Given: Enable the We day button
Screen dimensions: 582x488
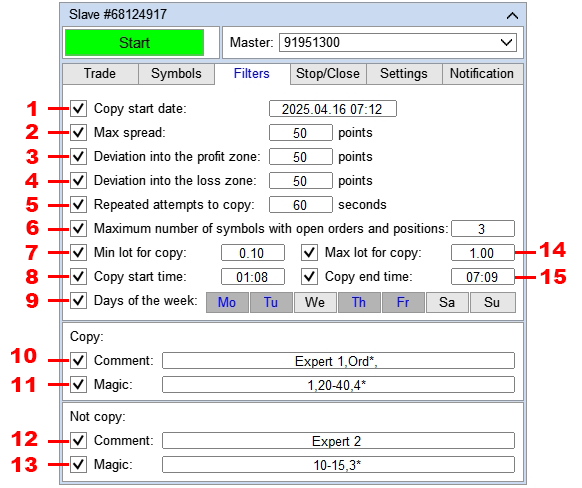Looking at the screenshot, I should point(315,302).
